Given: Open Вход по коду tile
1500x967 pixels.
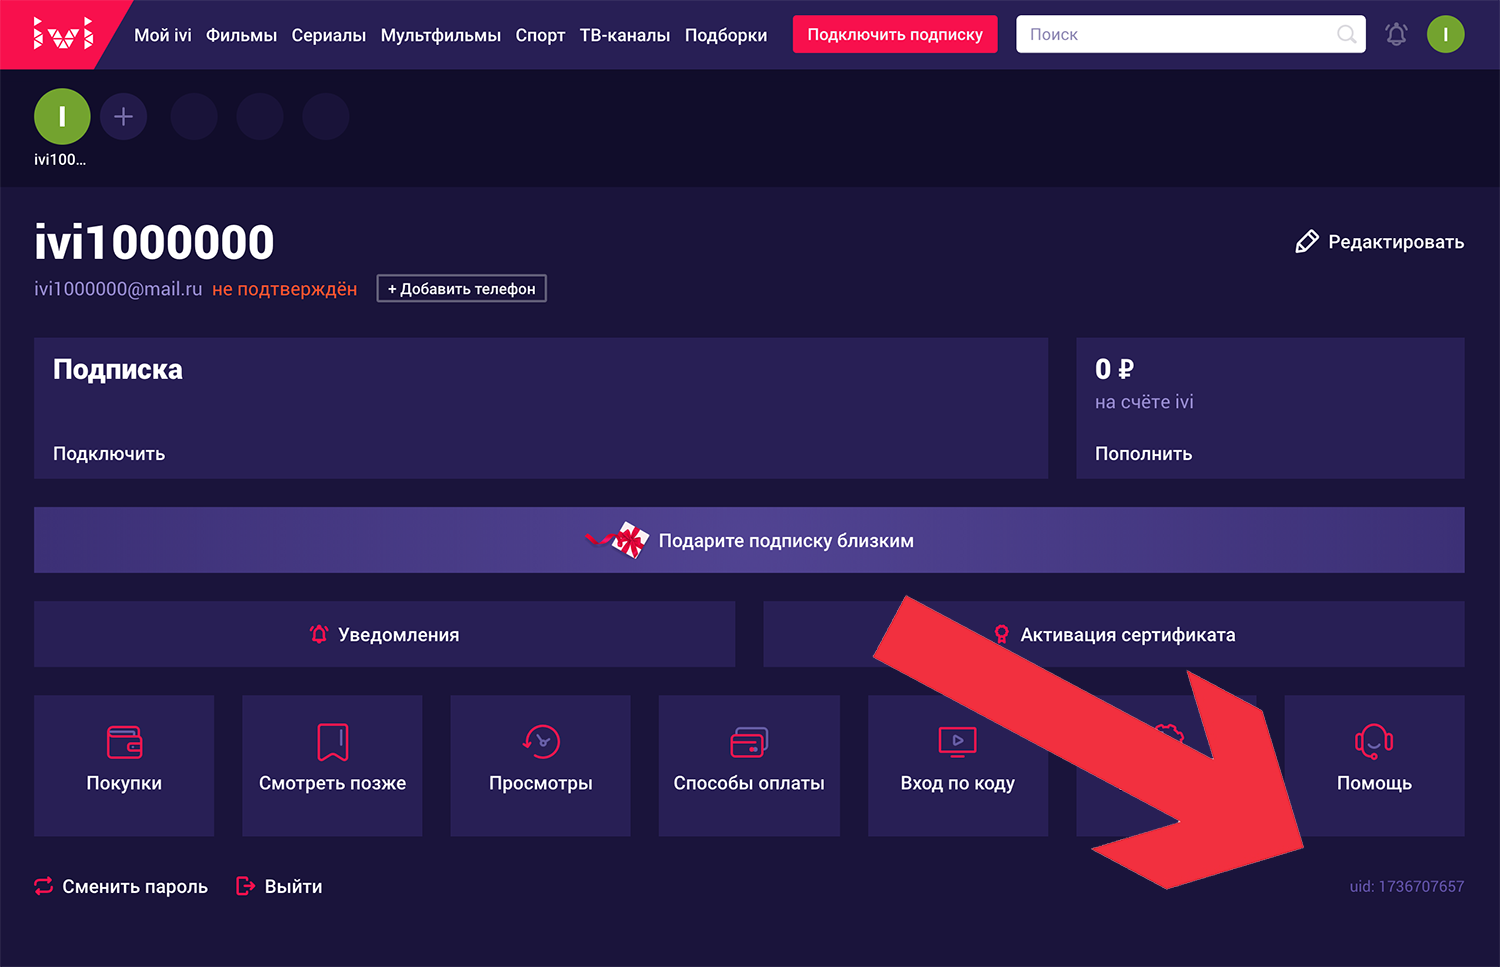Looking at the screenshot, I should tap(957, 765).
